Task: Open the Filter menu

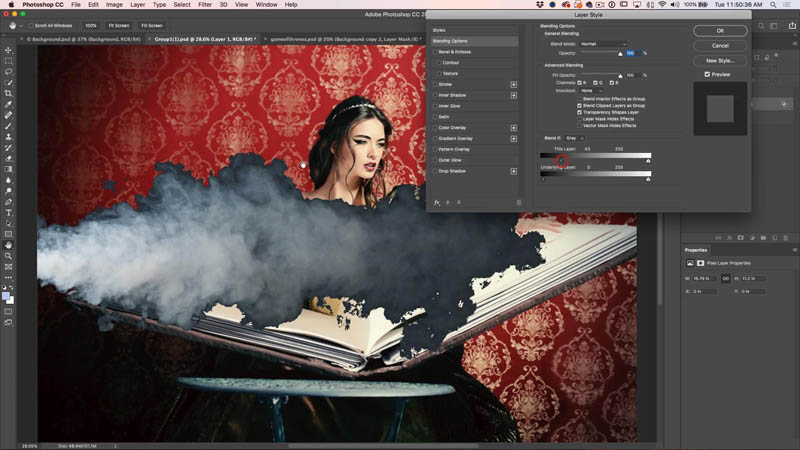Action: [x=205, y=5]
